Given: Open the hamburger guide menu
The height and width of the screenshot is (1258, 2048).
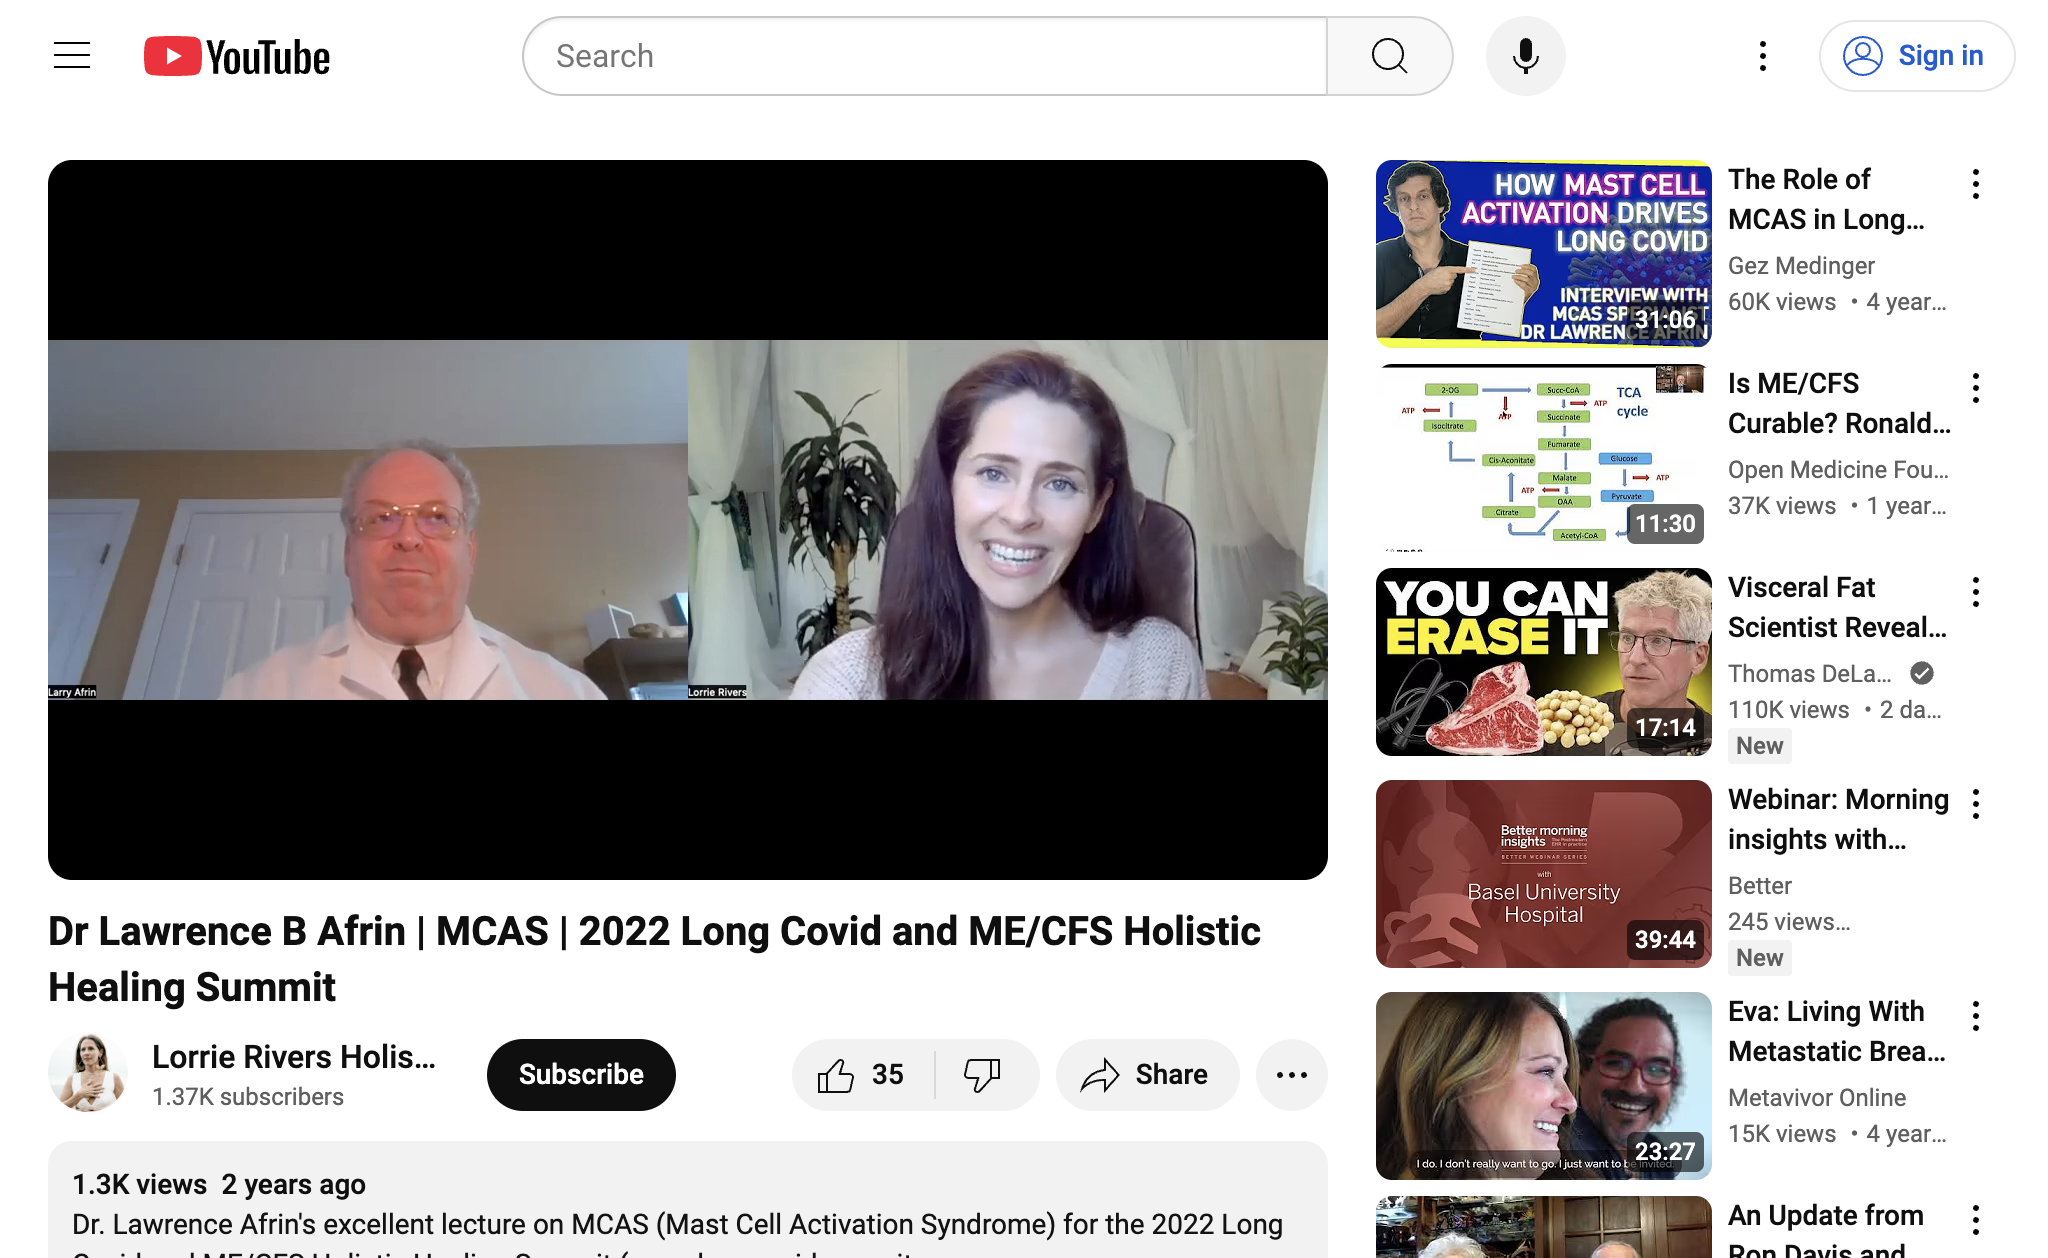Looking at the screenshot, I should point(72,56).
